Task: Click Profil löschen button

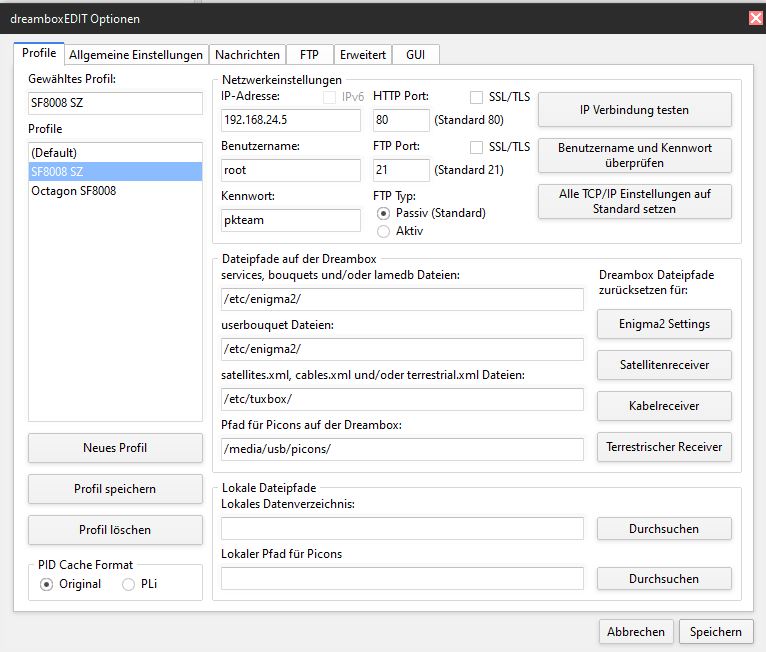Action: [114, 530]
